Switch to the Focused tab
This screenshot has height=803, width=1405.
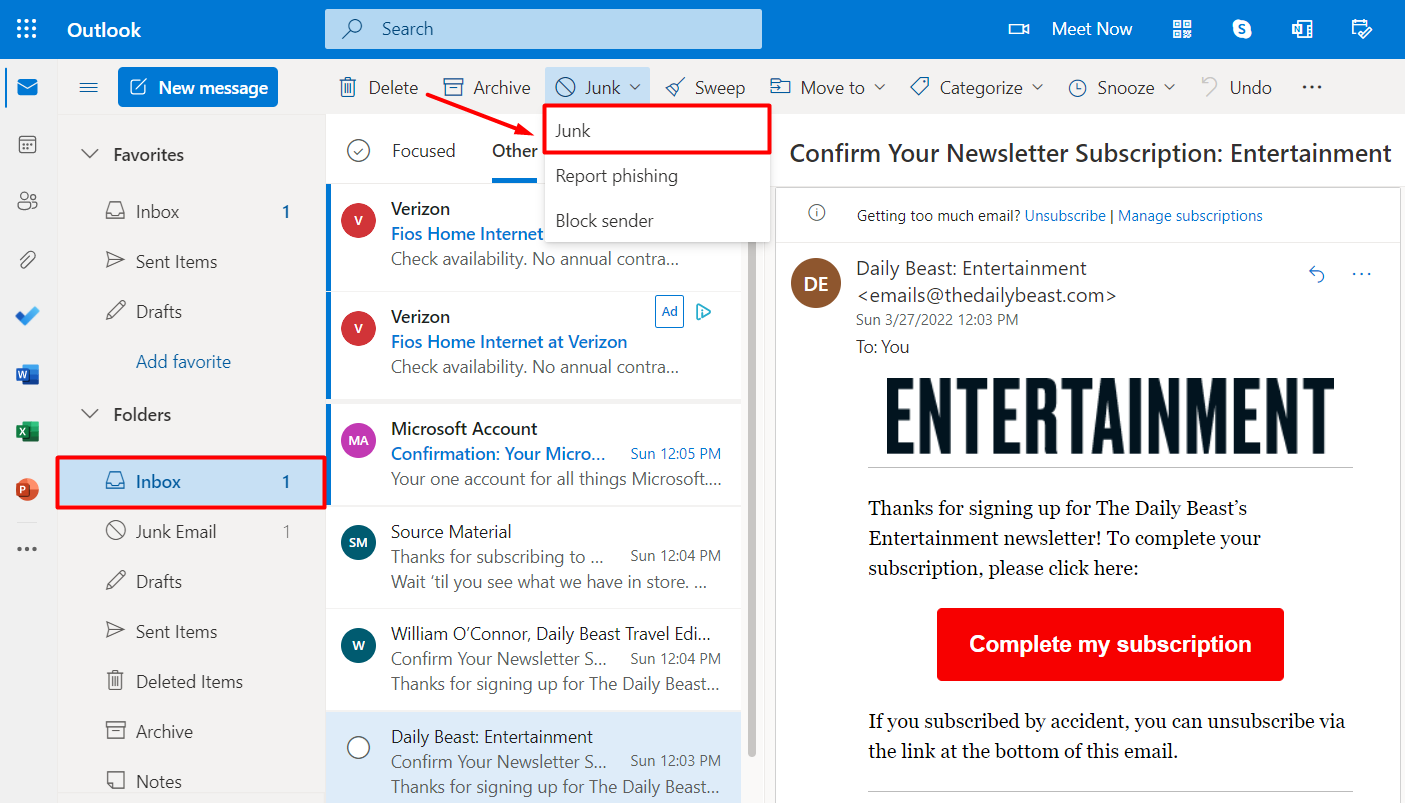point(423,151)
